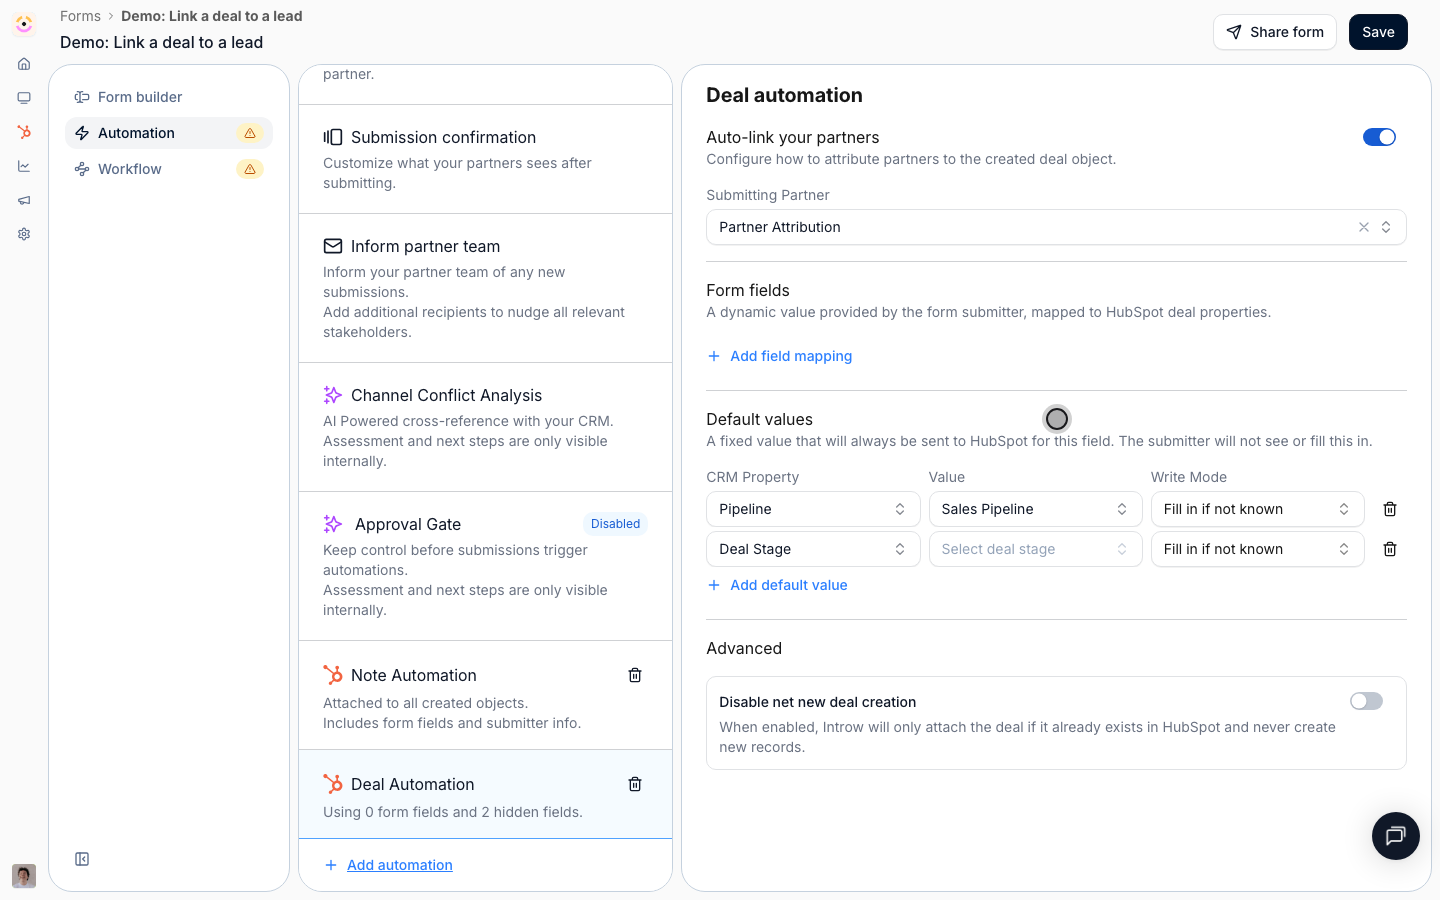The image size is (1440, 900).
Task: Enable Disable net new deal creation toggle
Action: point(1366,701)
